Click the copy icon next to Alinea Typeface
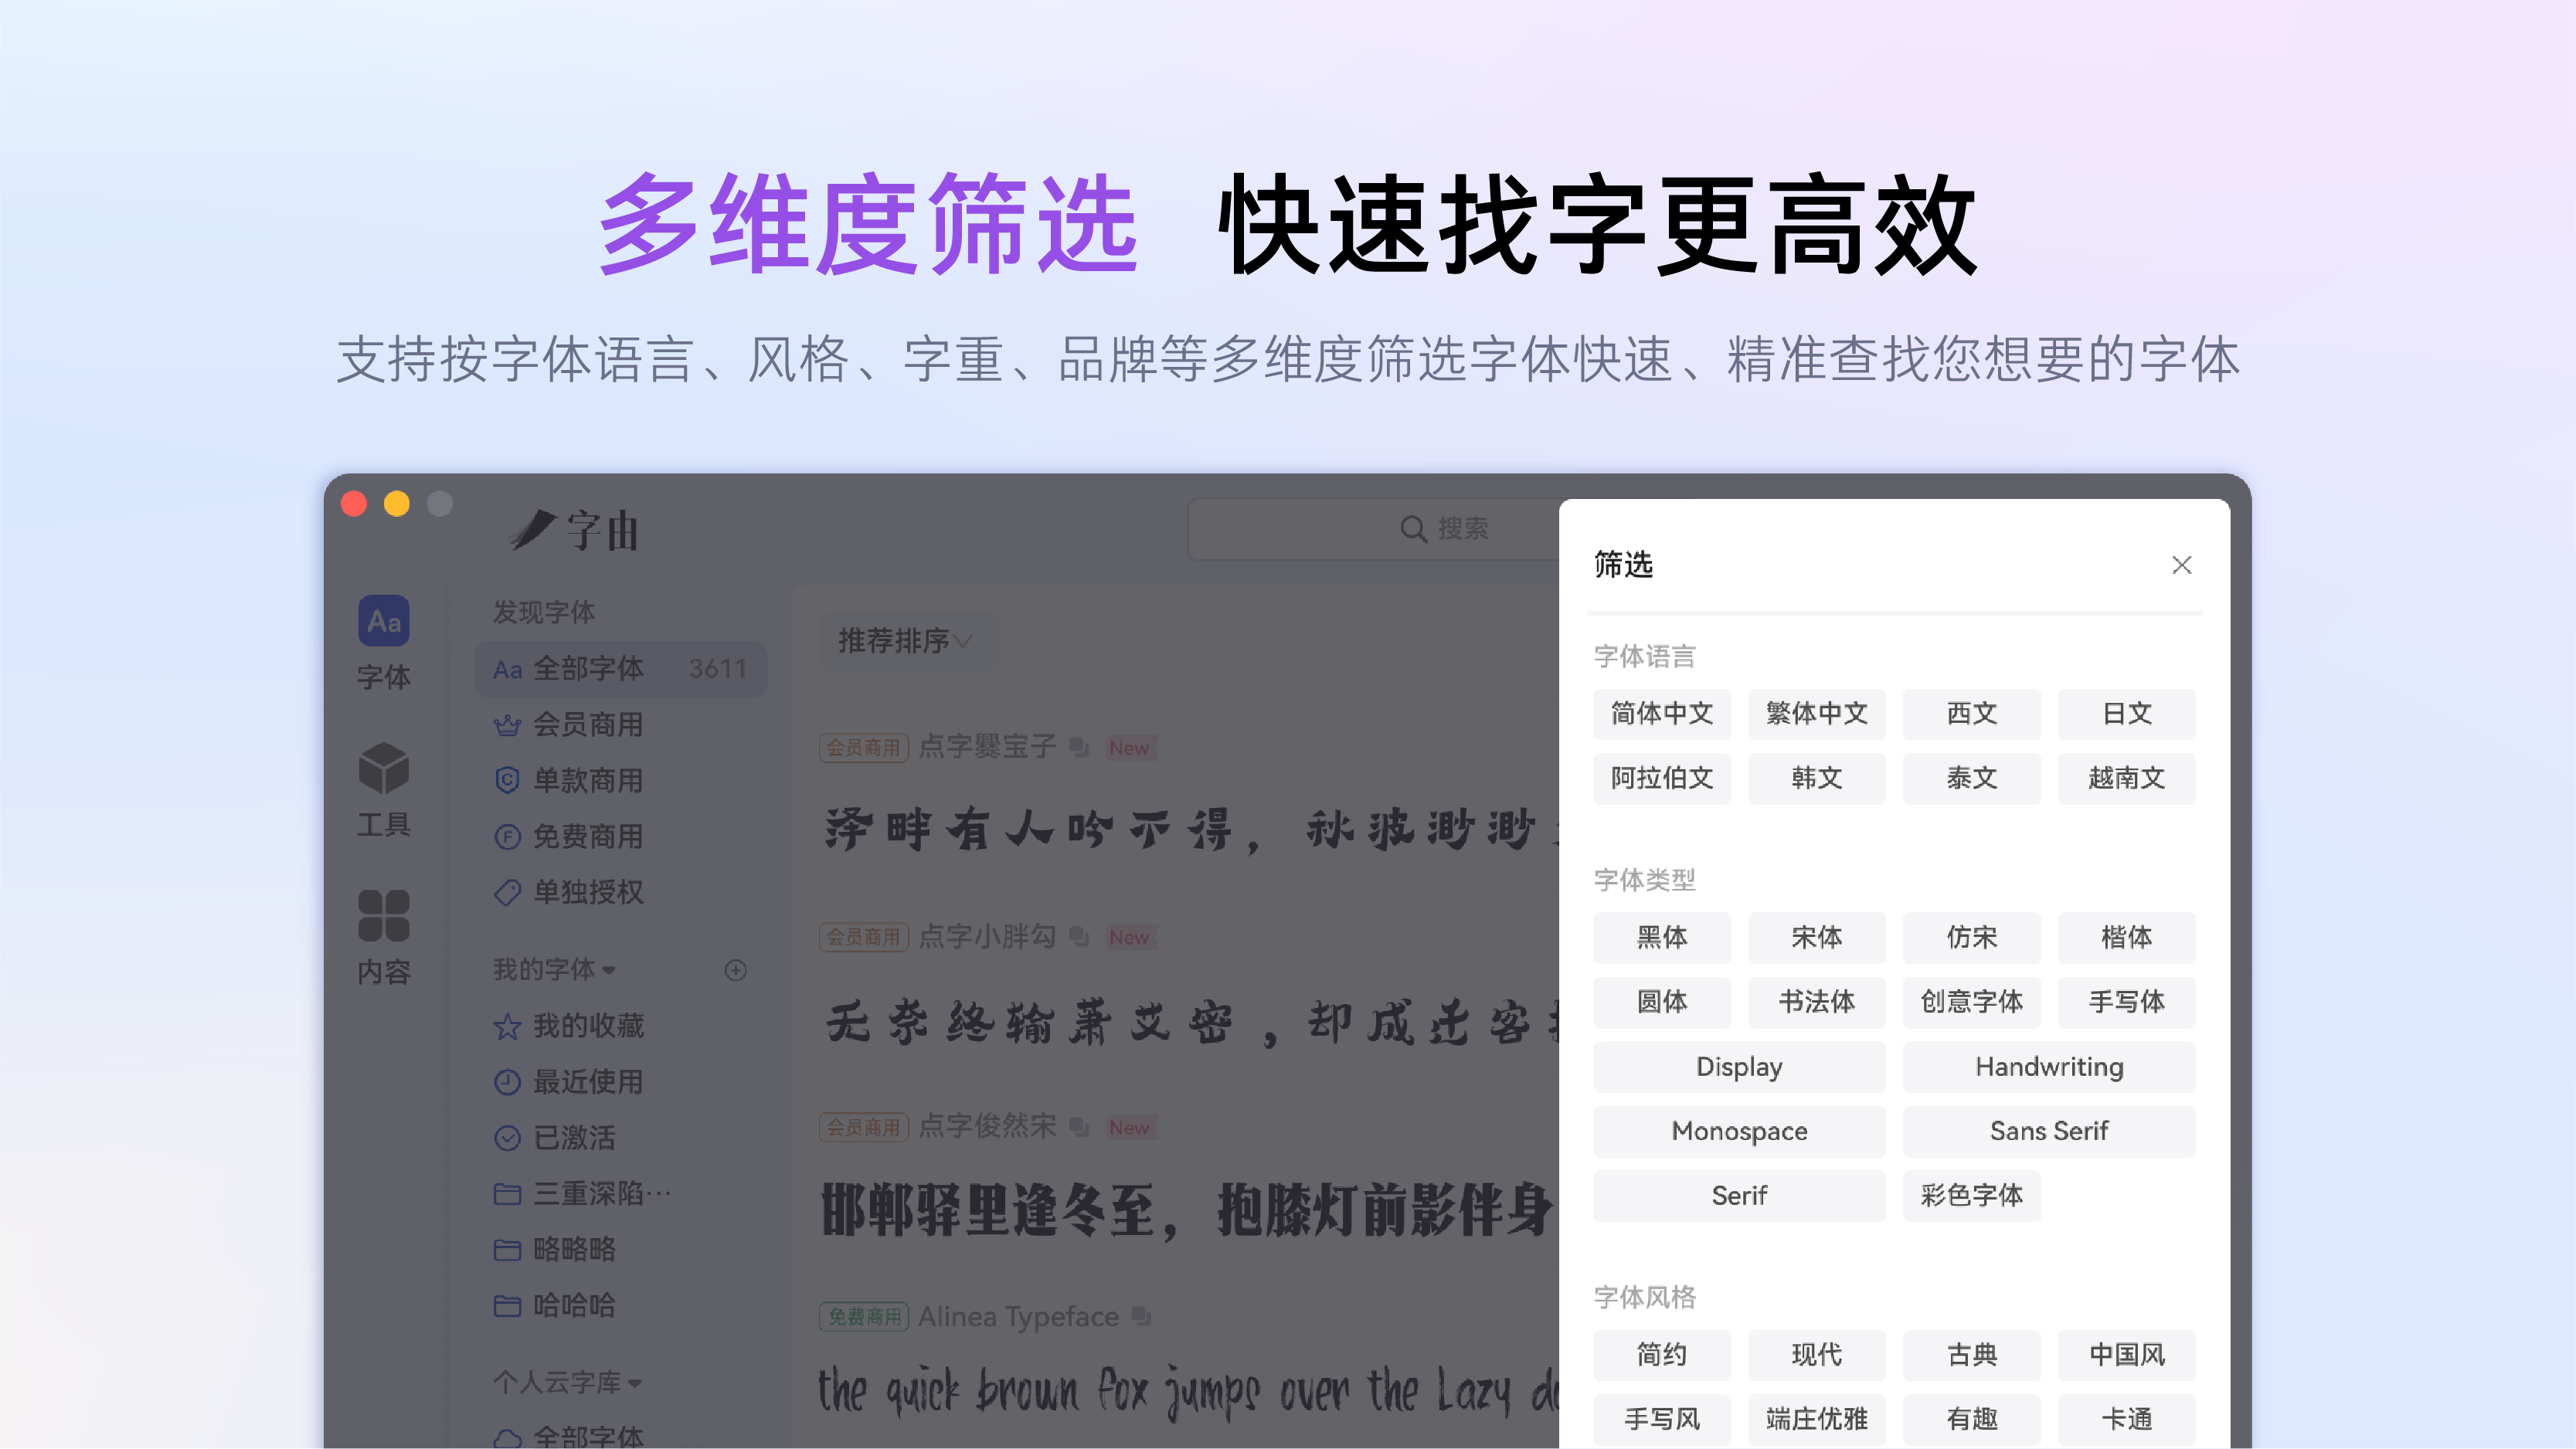The image size is (2576, 1449). (1141, 1316)
